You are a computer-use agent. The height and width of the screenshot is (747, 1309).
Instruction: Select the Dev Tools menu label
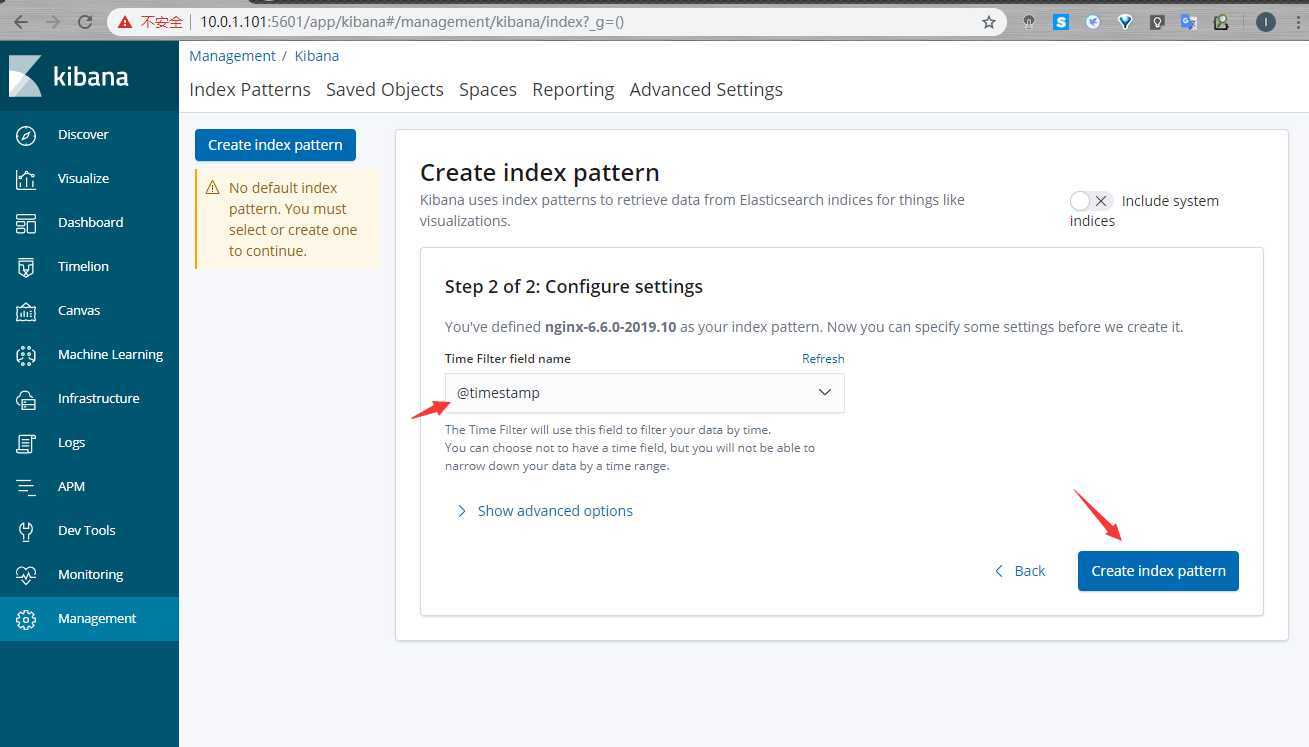pyautogui.click(x=87, y=531)
